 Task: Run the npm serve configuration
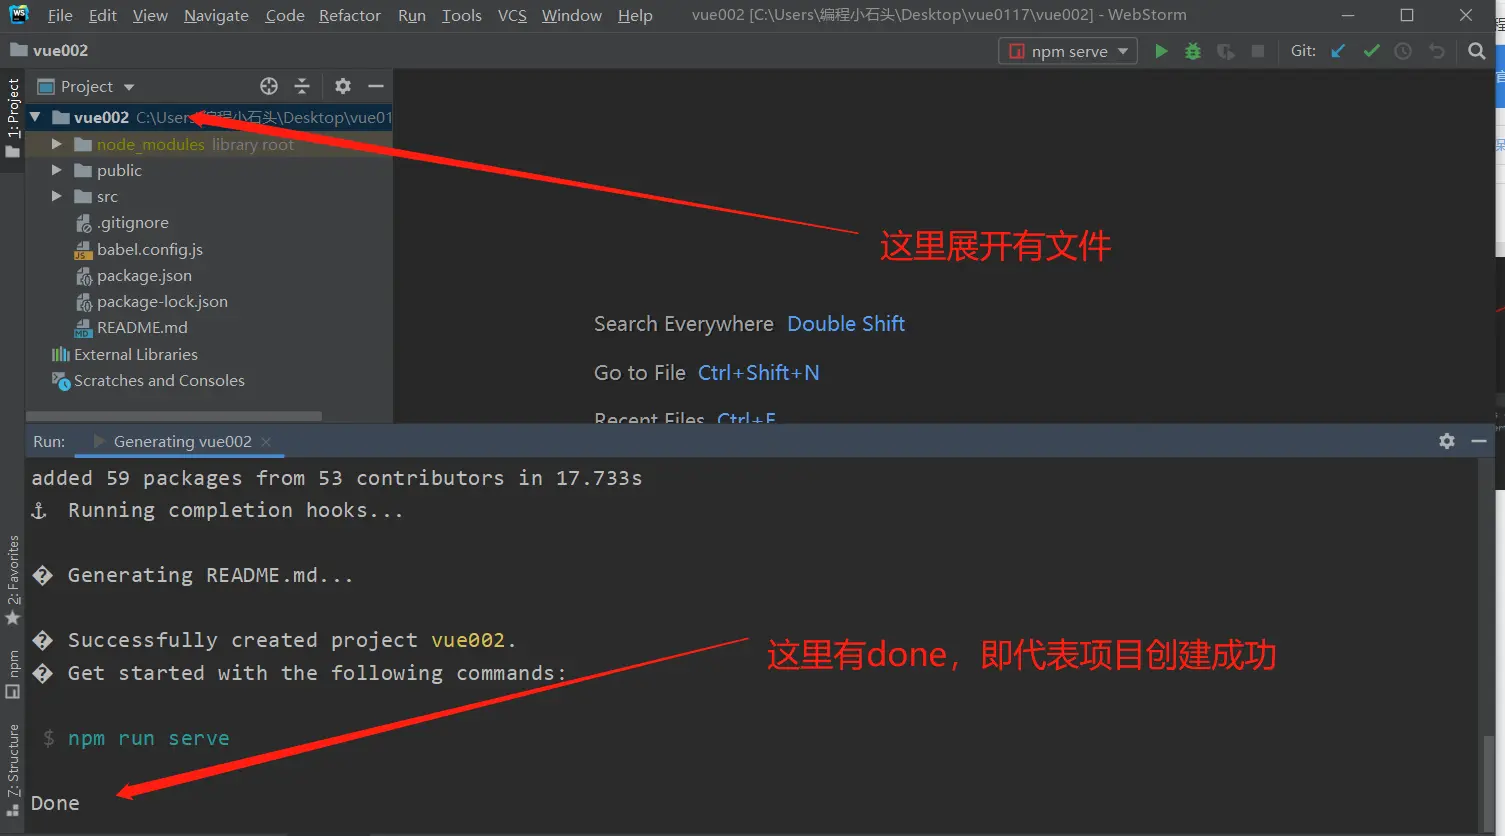coord(1161,51)
